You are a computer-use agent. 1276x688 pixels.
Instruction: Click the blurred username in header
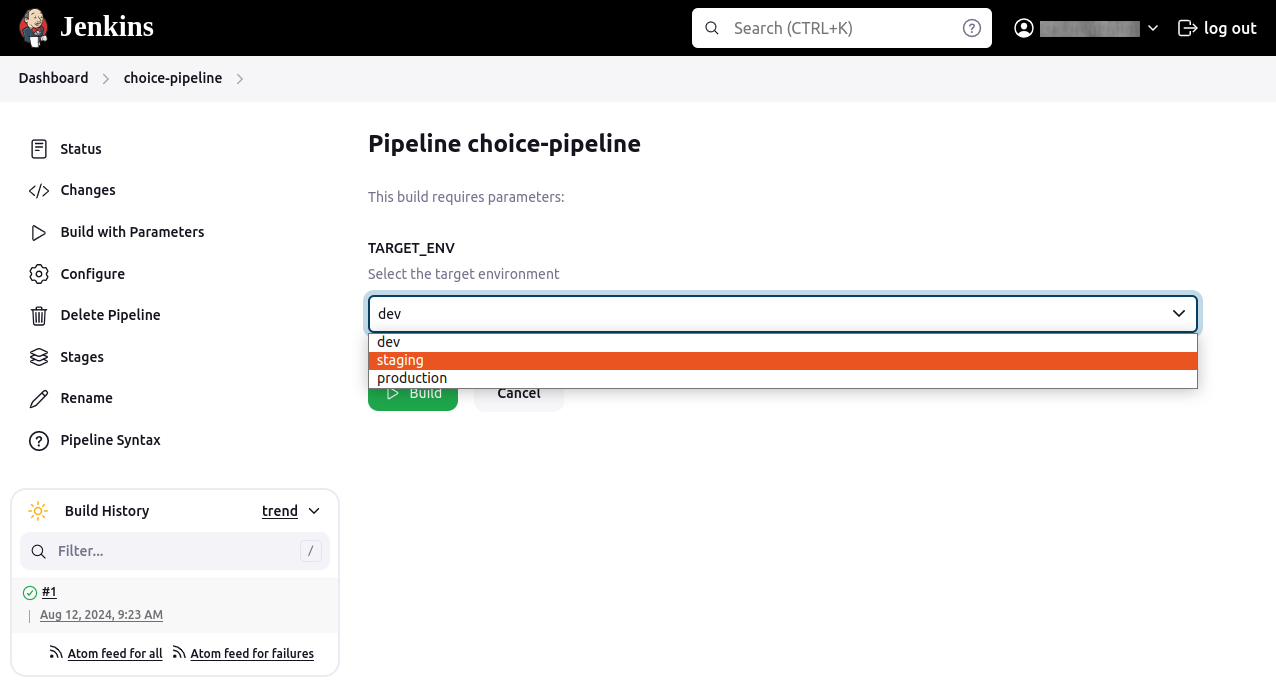[1090, 29]
